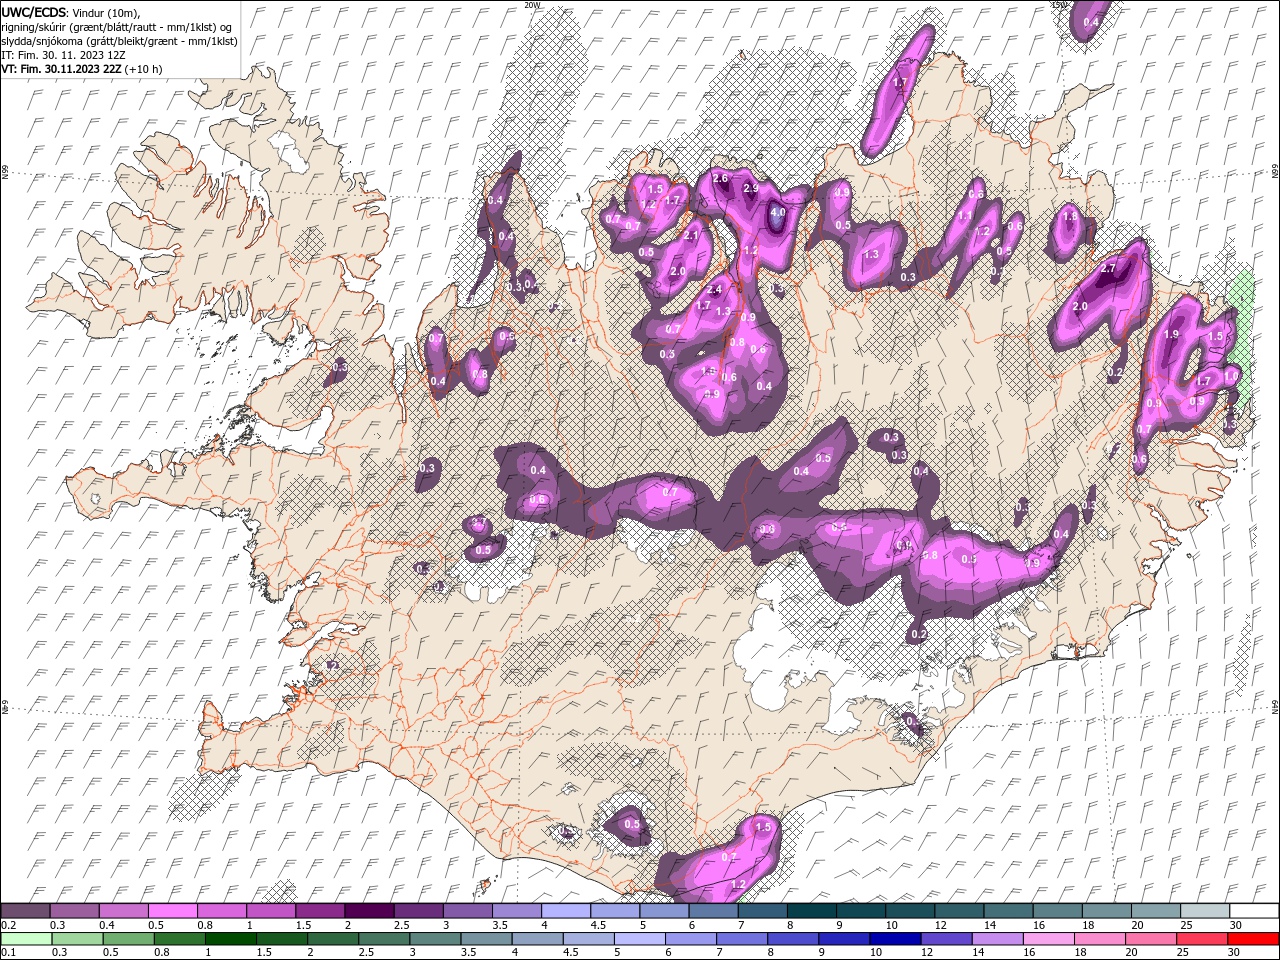
Task: Pick the pale grey swatch labeled 25 in top row
Action: tap(1206, 911)
